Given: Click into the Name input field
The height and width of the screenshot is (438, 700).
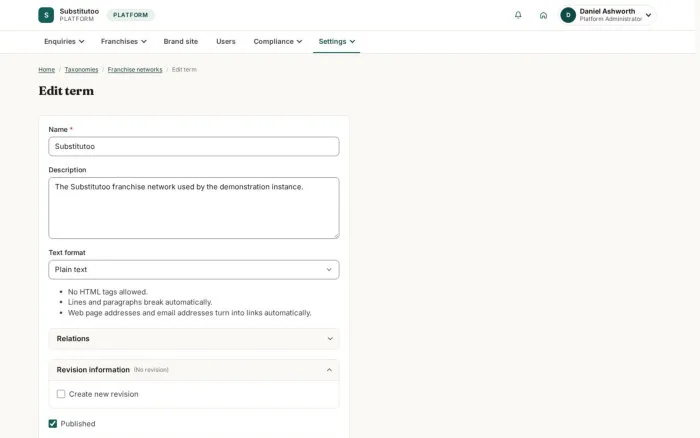Looking at the screenshot, I should click(194, 146).
